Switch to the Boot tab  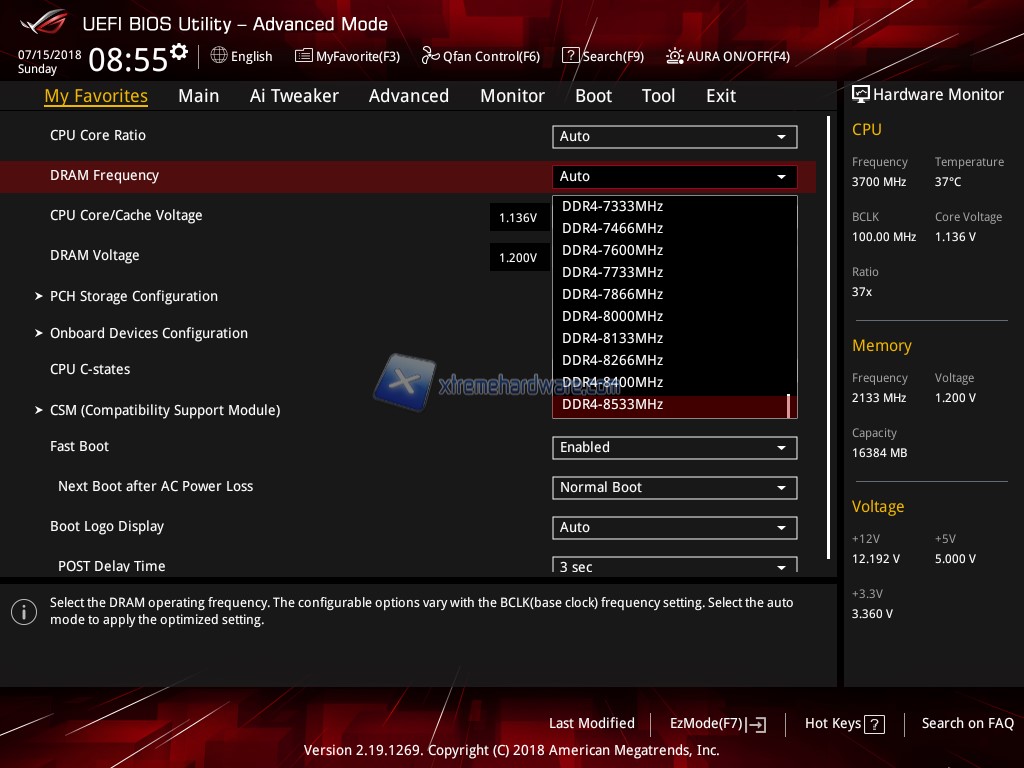(593, 96)
